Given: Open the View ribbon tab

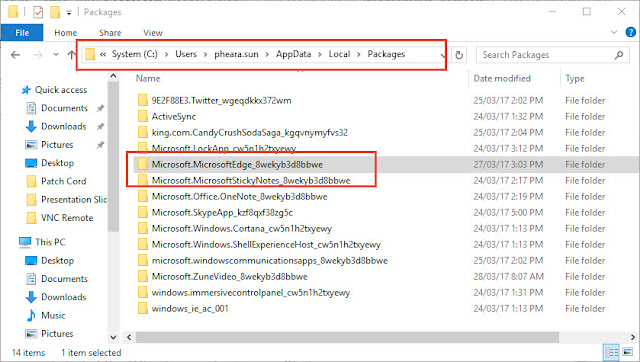Looking at the screenshot, I should click(153, 33).
